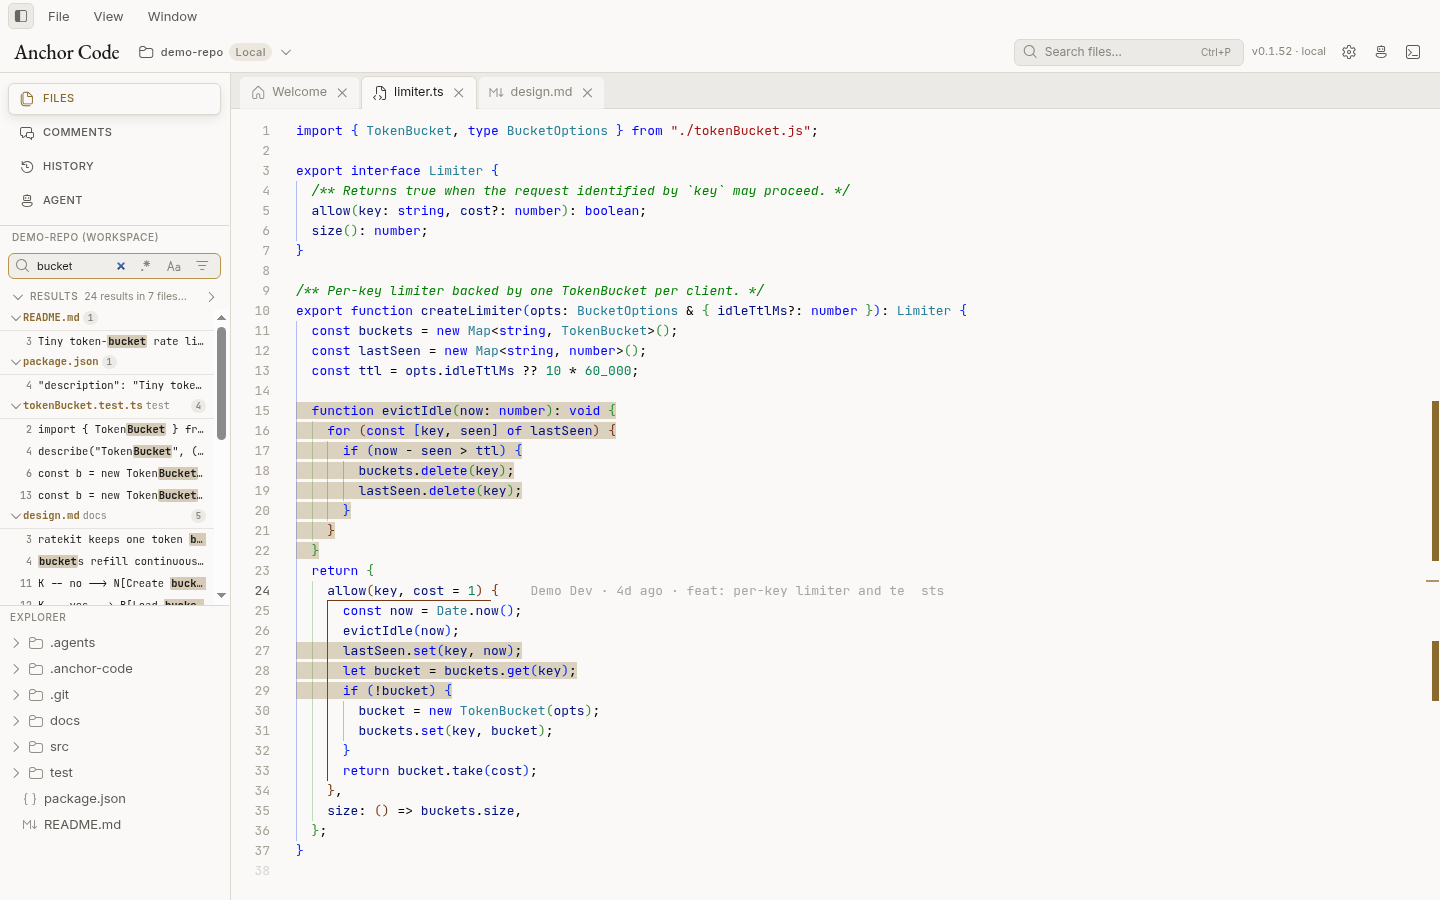The height and width of the screenshot is (900, 1440).
Task: Open settings gear icon
Action: [x=1349, y=52]
